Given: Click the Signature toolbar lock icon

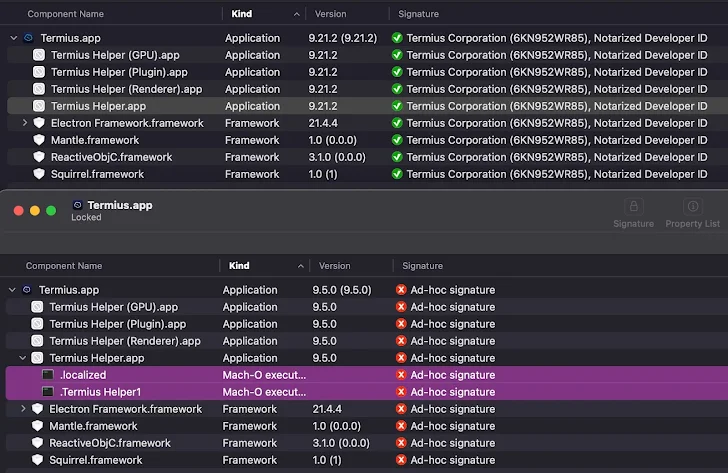Looking at the screenshot, I should coord(632,207).
